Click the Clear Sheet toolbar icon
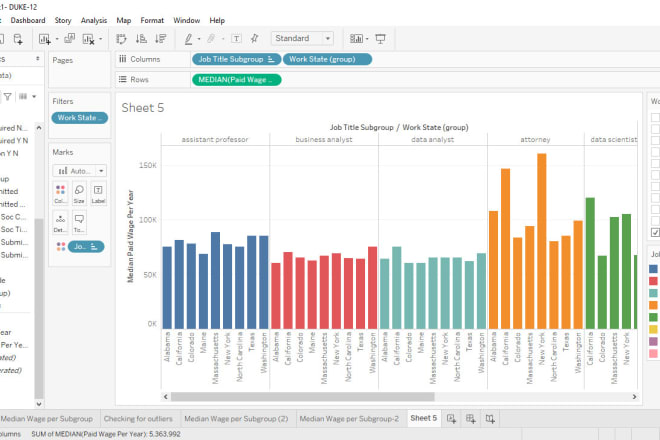Screen dimensions: 660x440 (88, 39)
